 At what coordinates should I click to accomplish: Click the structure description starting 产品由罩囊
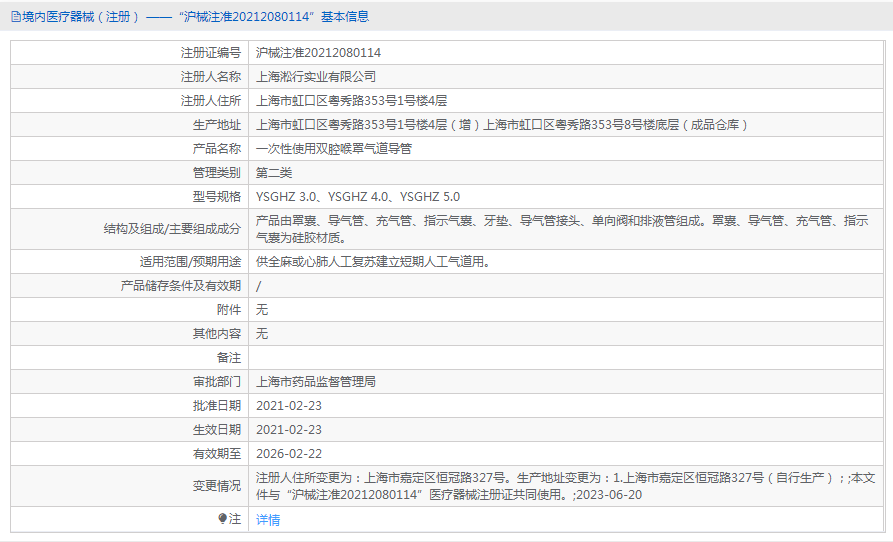click(562, 229)
